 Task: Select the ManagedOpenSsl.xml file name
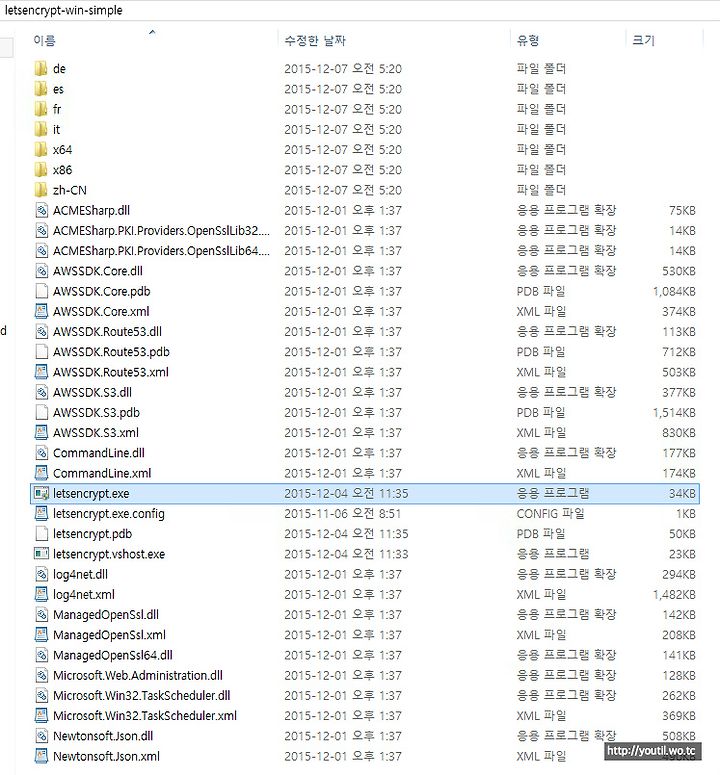[109, 635]
